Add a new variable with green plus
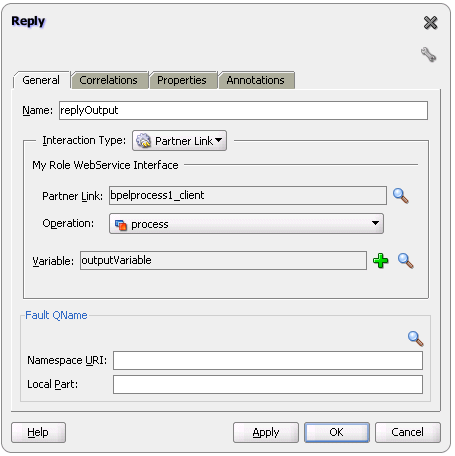Screen dimensions: 455x456 [380, 261]
